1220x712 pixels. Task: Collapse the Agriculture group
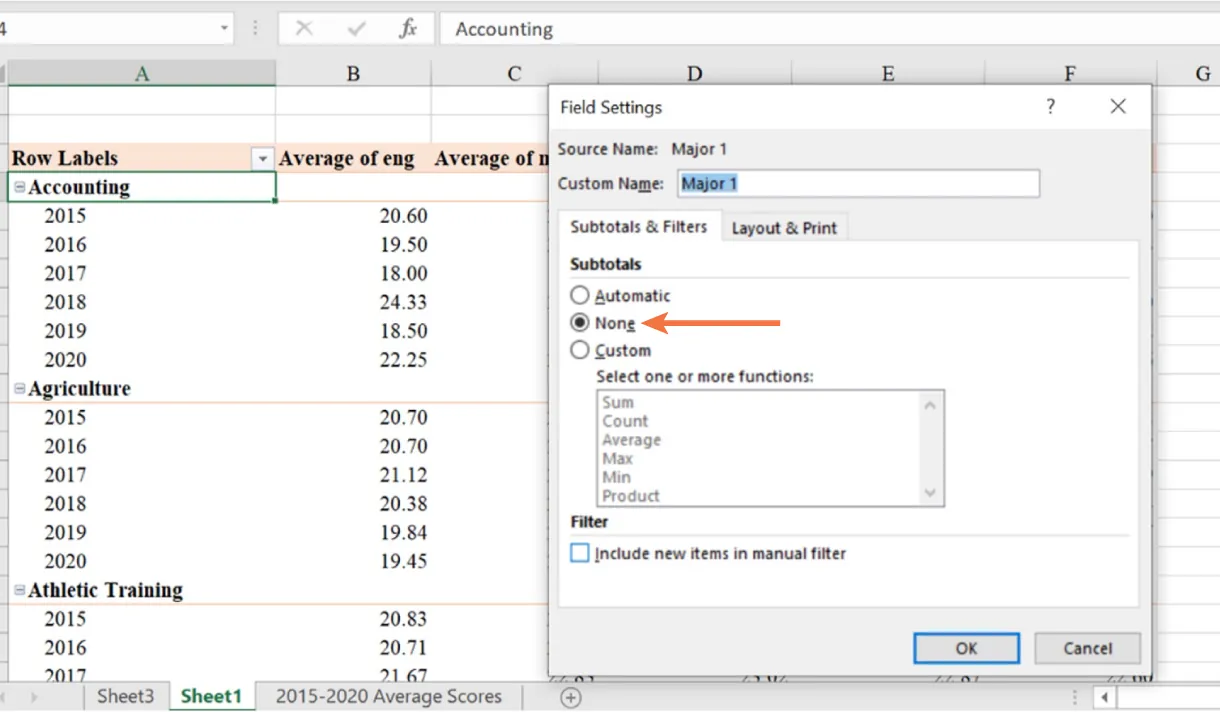coord(21,388)
